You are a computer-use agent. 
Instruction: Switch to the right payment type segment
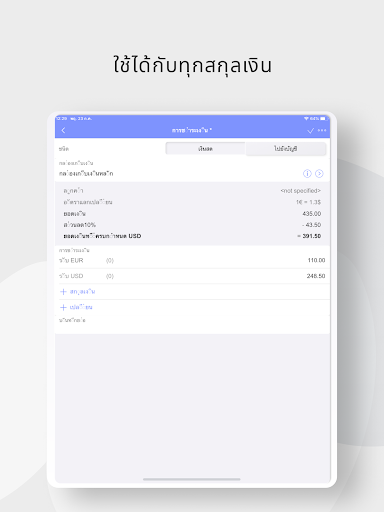tap(286, 149)
